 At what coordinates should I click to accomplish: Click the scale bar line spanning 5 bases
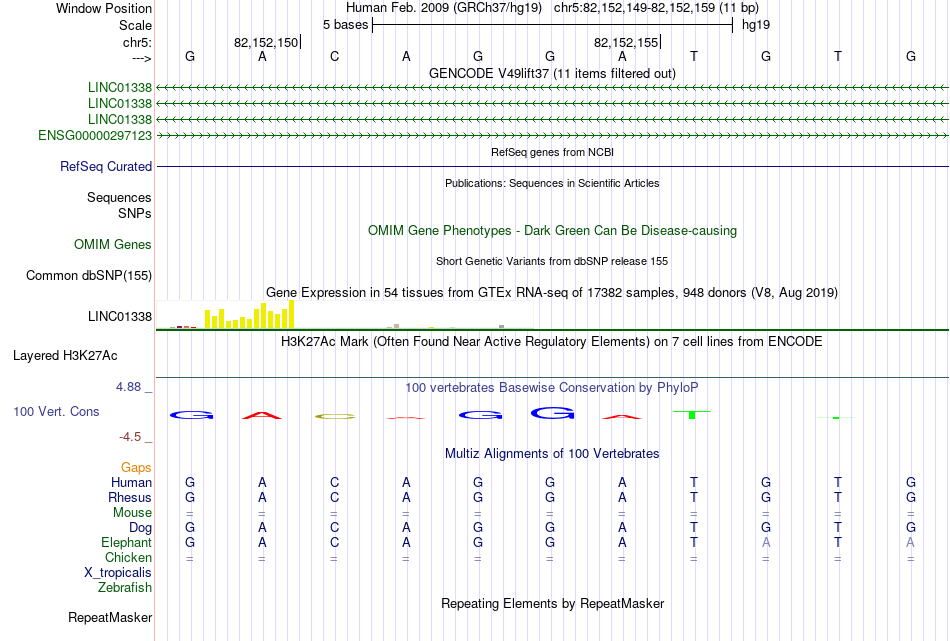pyautogui.click(x=552, y=25)
